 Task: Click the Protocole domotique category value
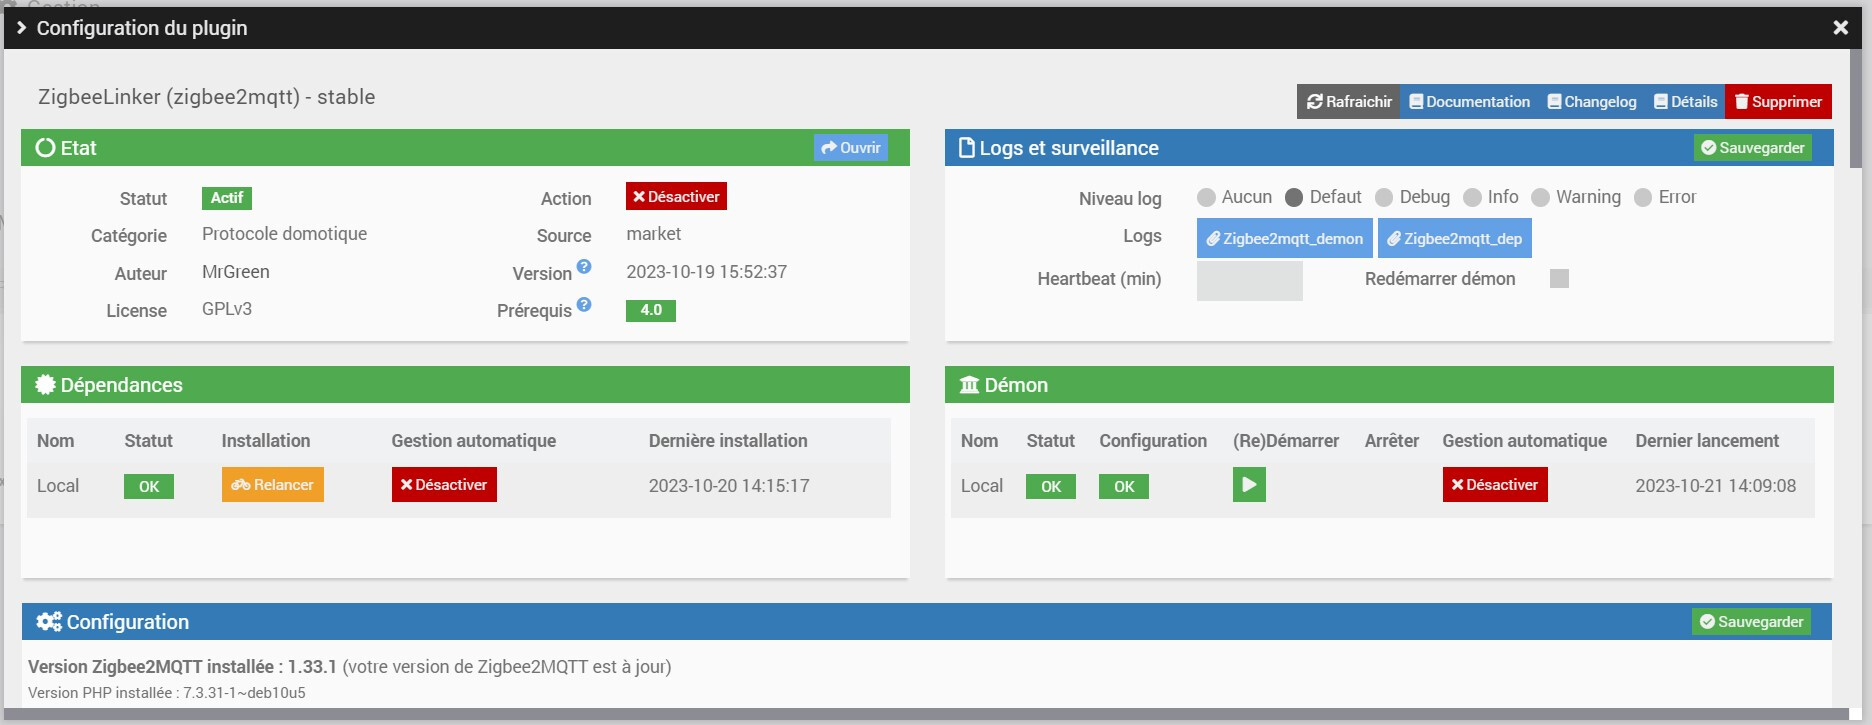285,234
